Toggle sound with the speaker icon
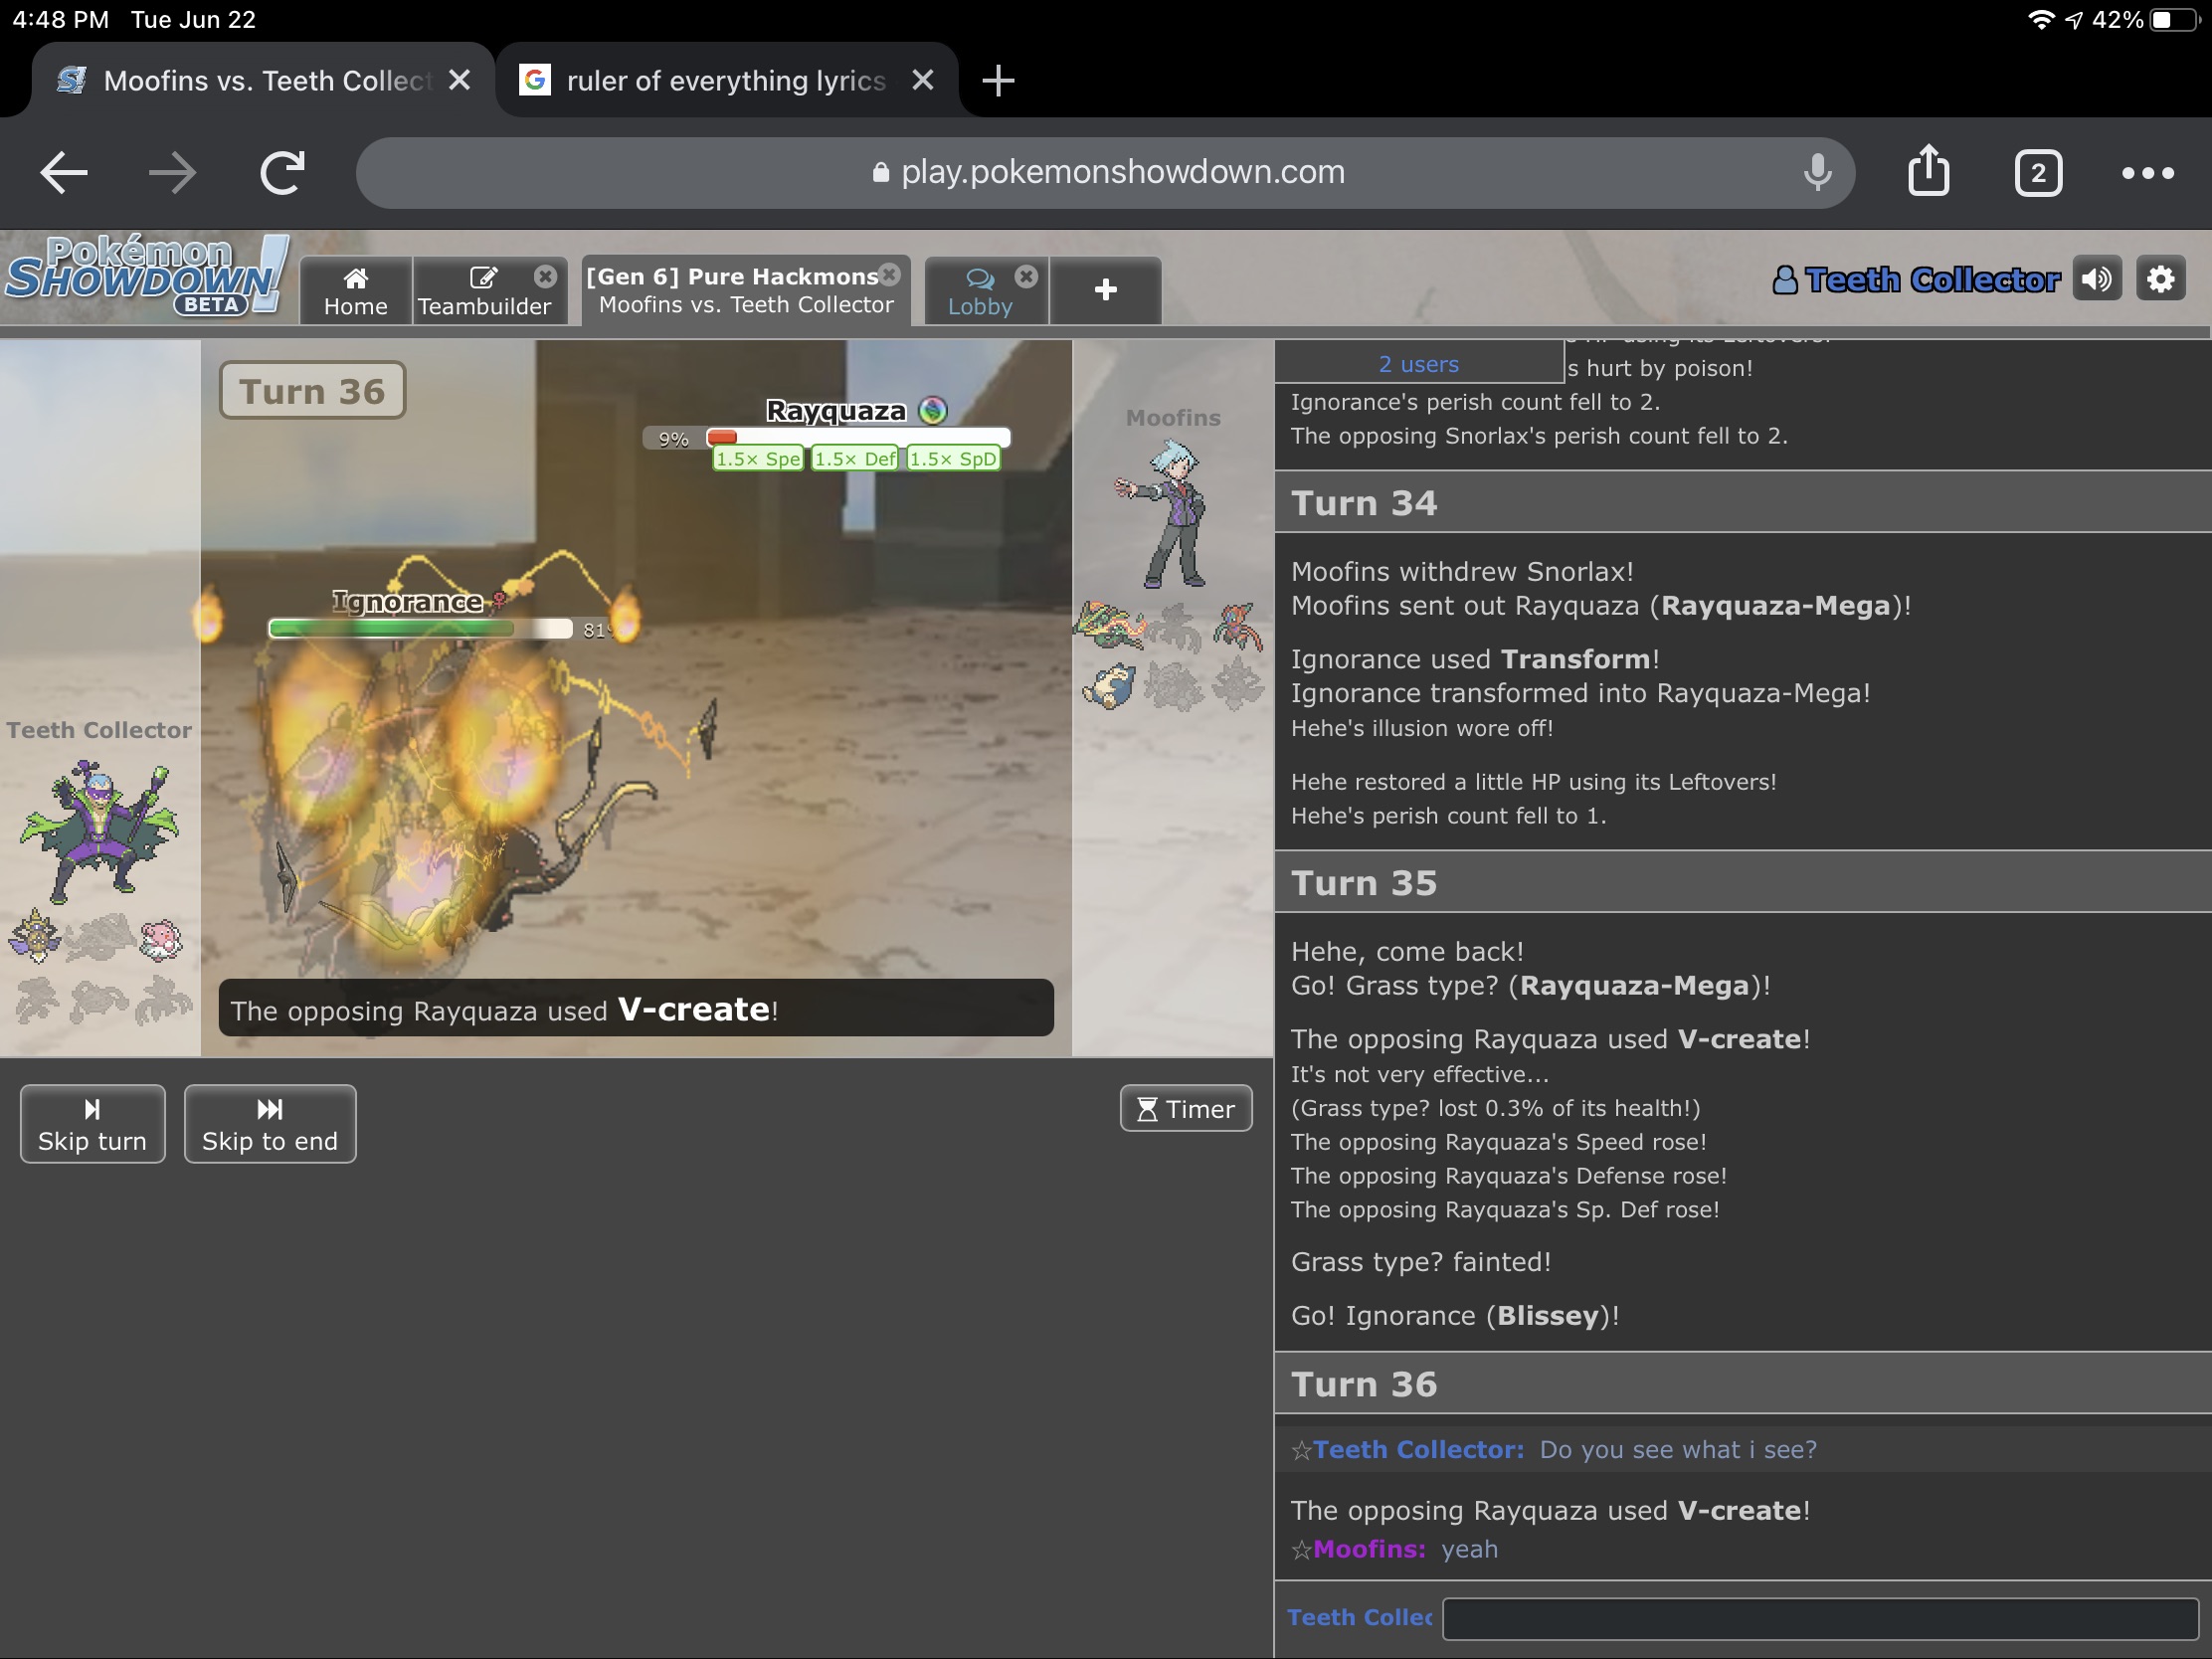Image resolution: width=2212 pixels, height=1659 pixels. click(x=2097, y=279)
